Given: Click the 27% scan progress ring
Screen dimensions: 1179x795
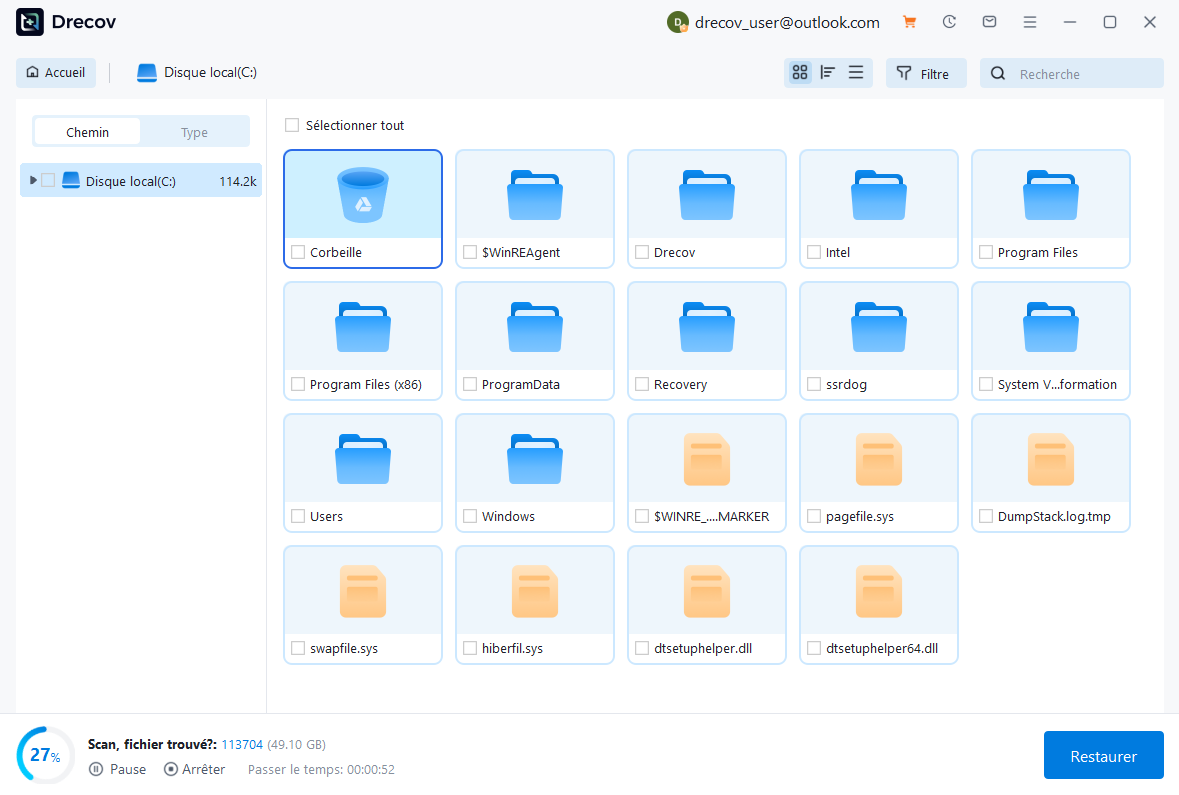Looking at the screenshot, I should coord(45,754).
